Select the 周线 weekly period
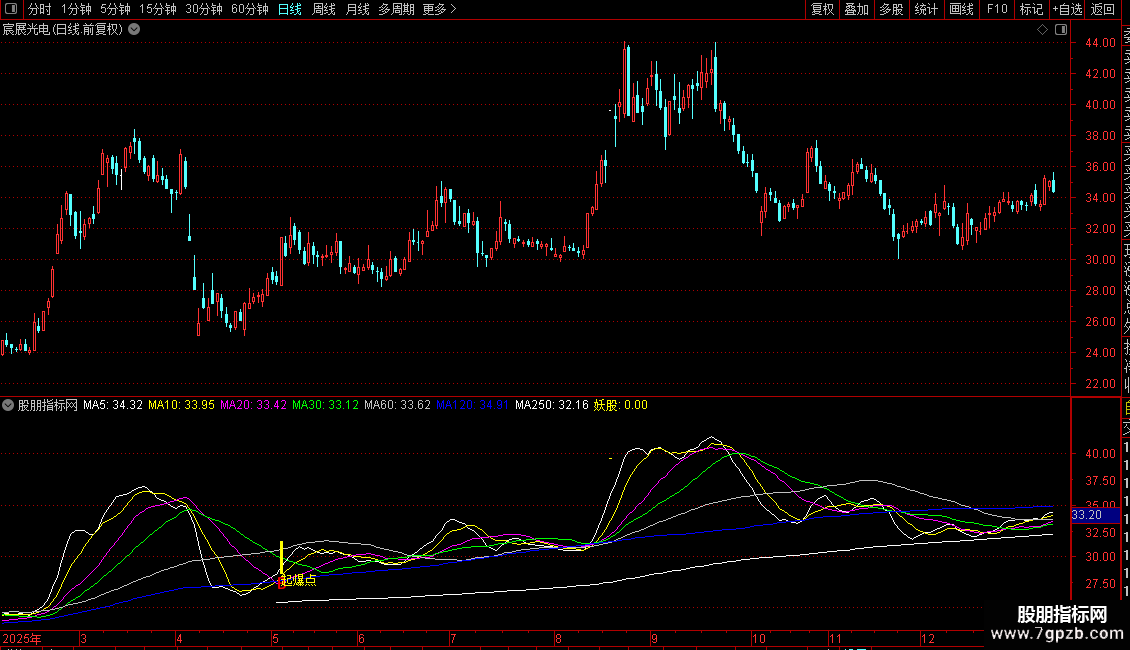Screen dimensions: 1130x650 [323, 10]
